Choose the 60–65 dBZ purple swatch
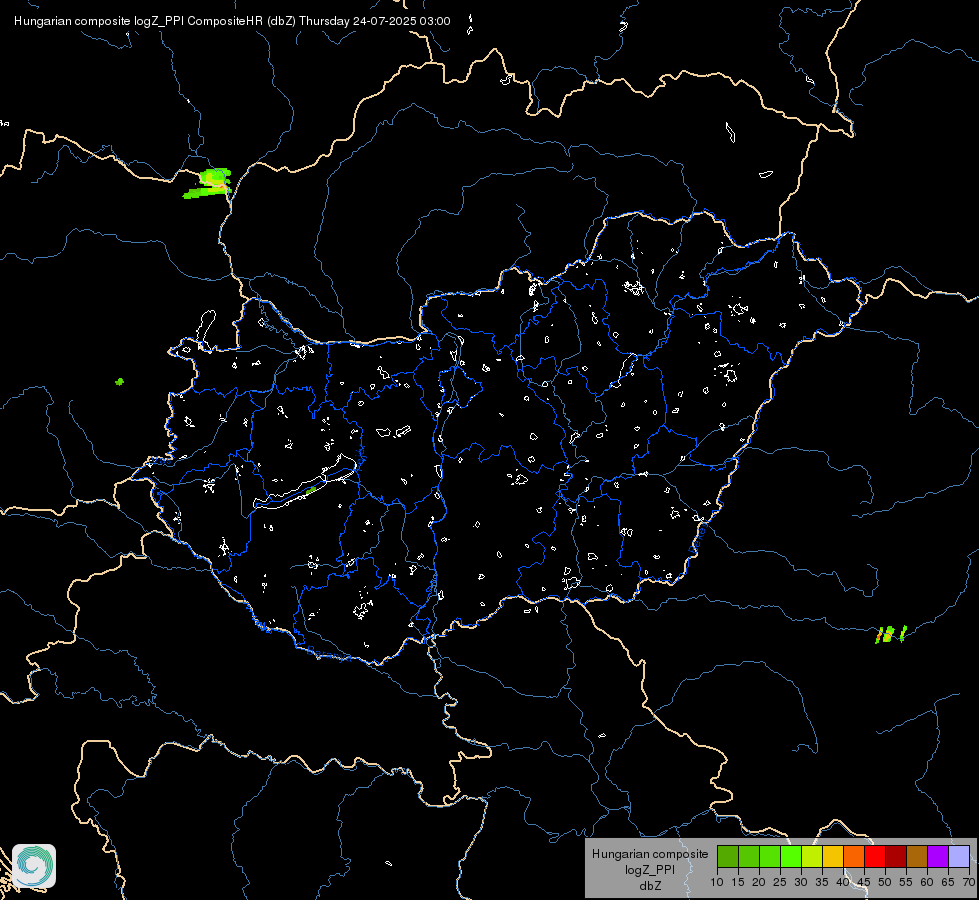 coord(938,856)
